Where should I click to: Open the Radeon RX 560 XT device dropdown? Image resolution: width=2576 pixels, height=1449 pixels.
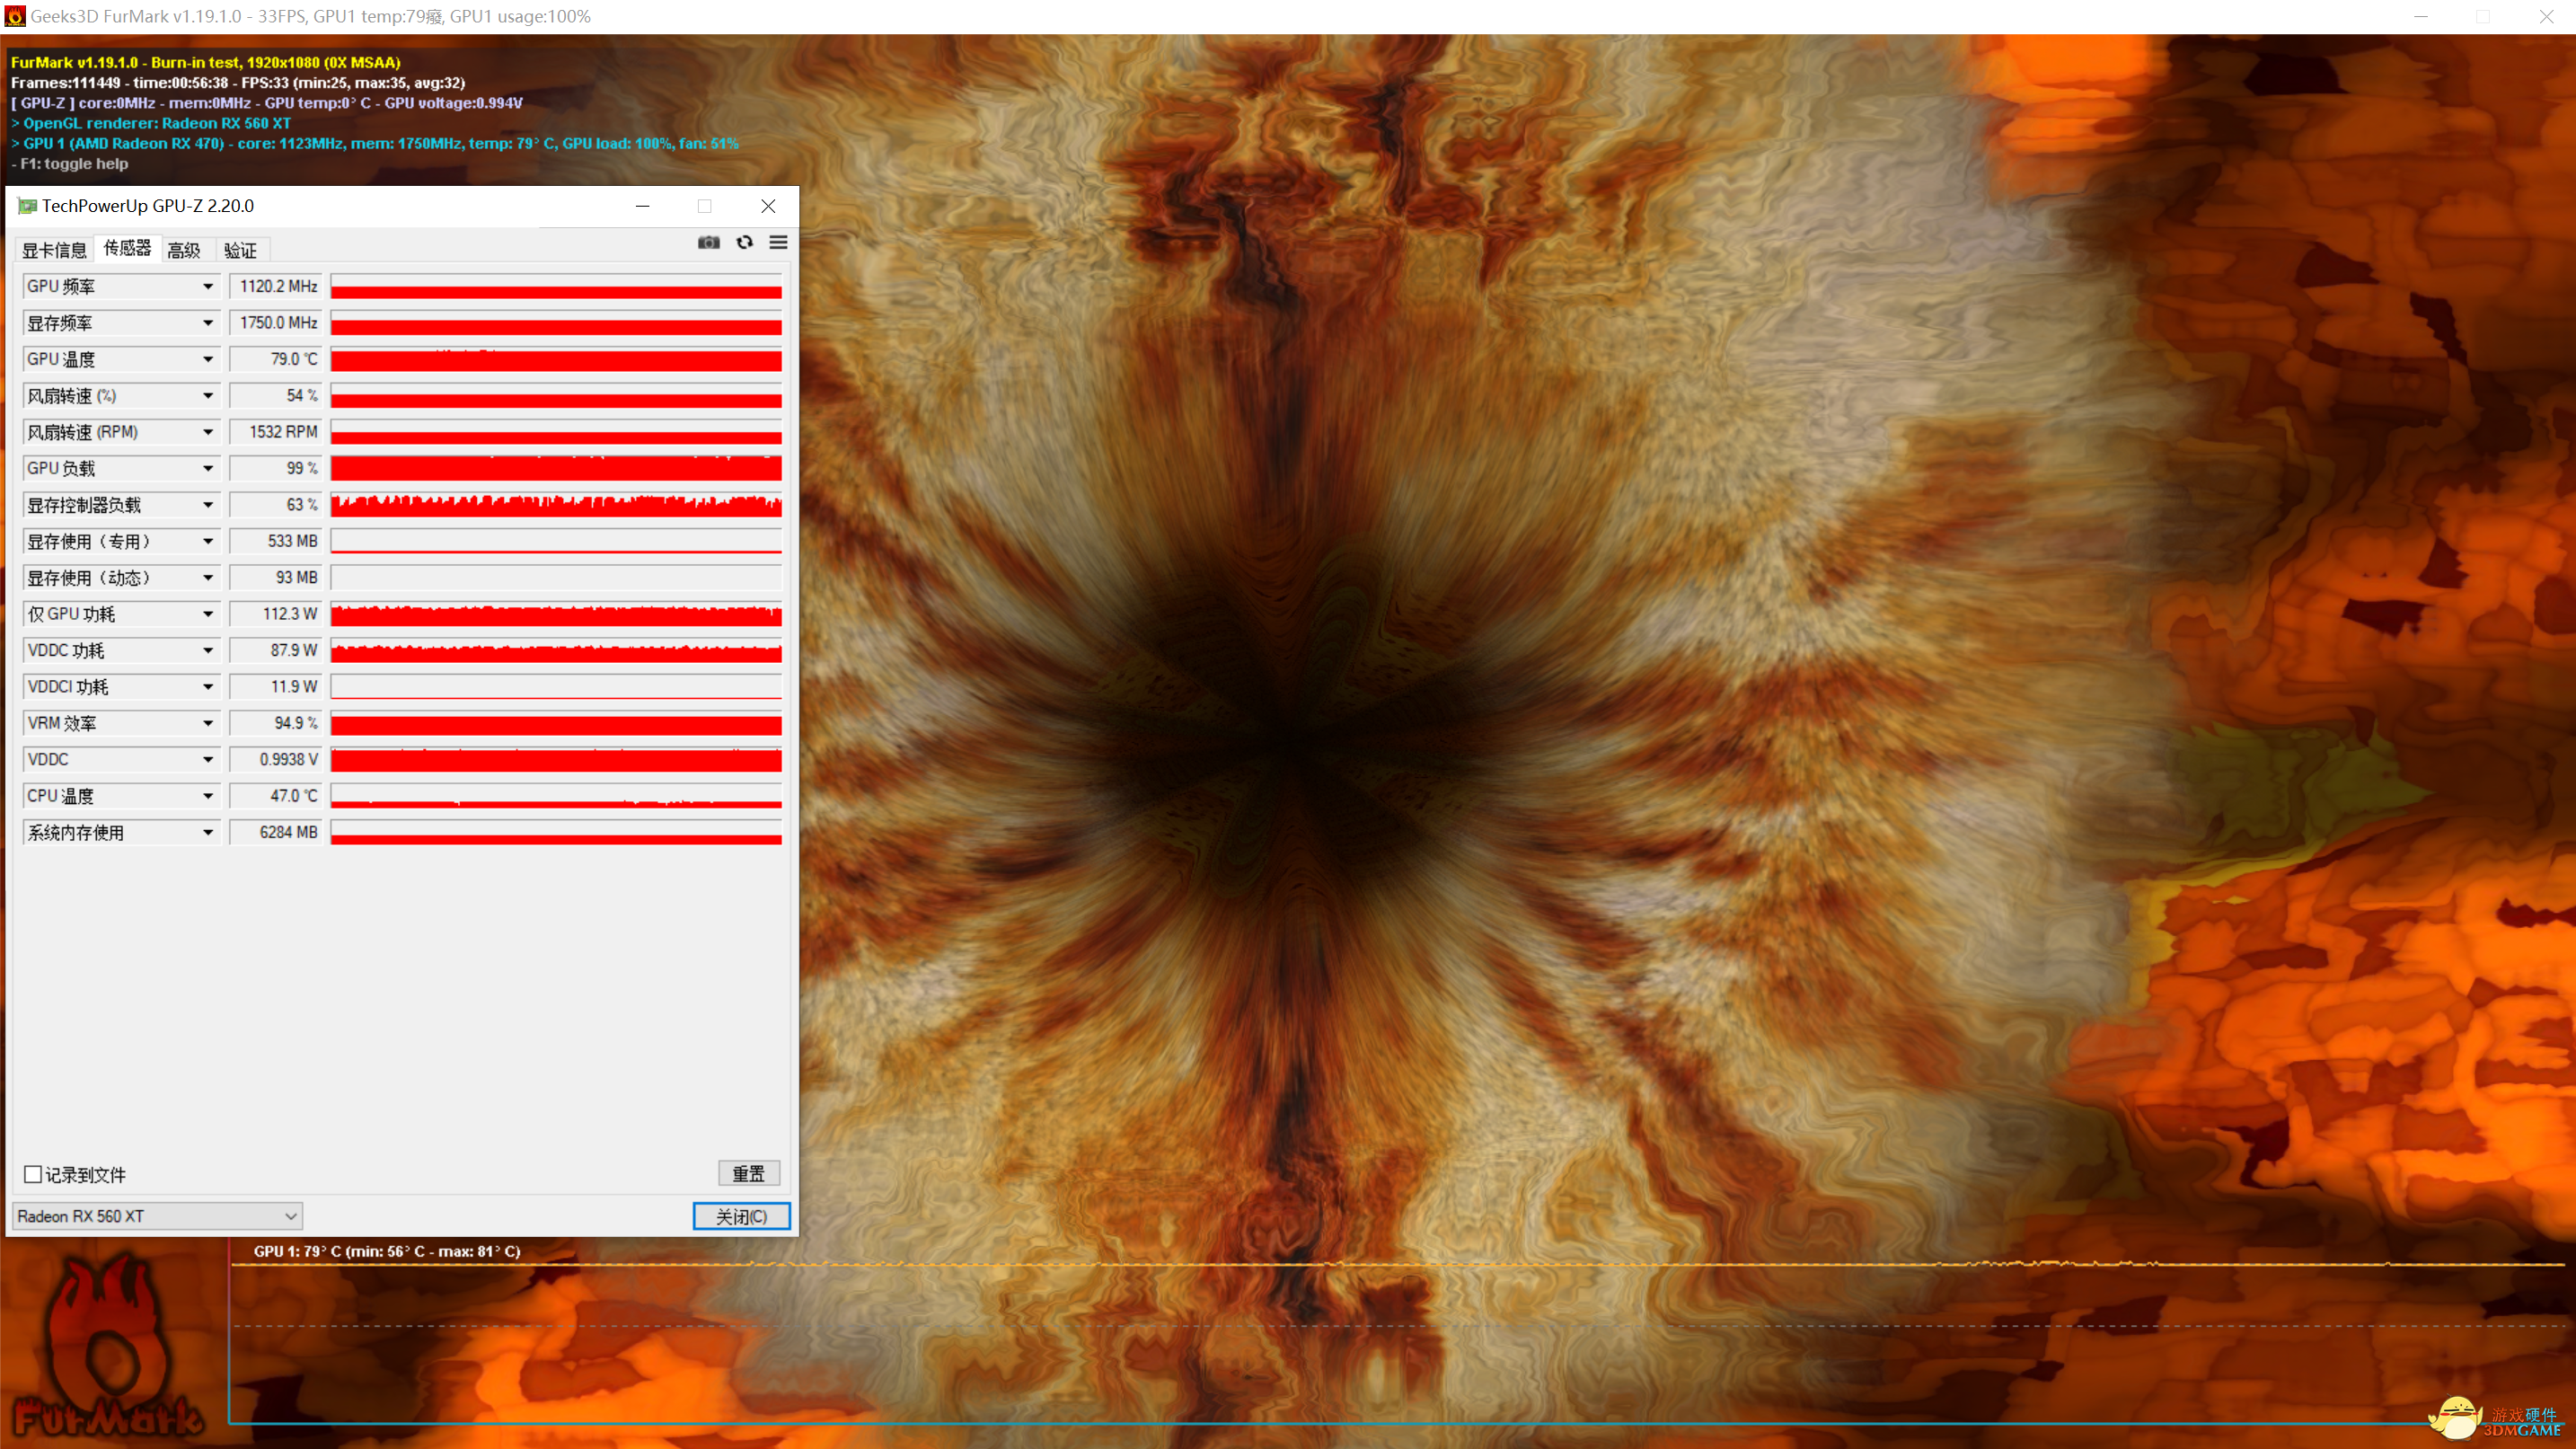(157, 1216)
